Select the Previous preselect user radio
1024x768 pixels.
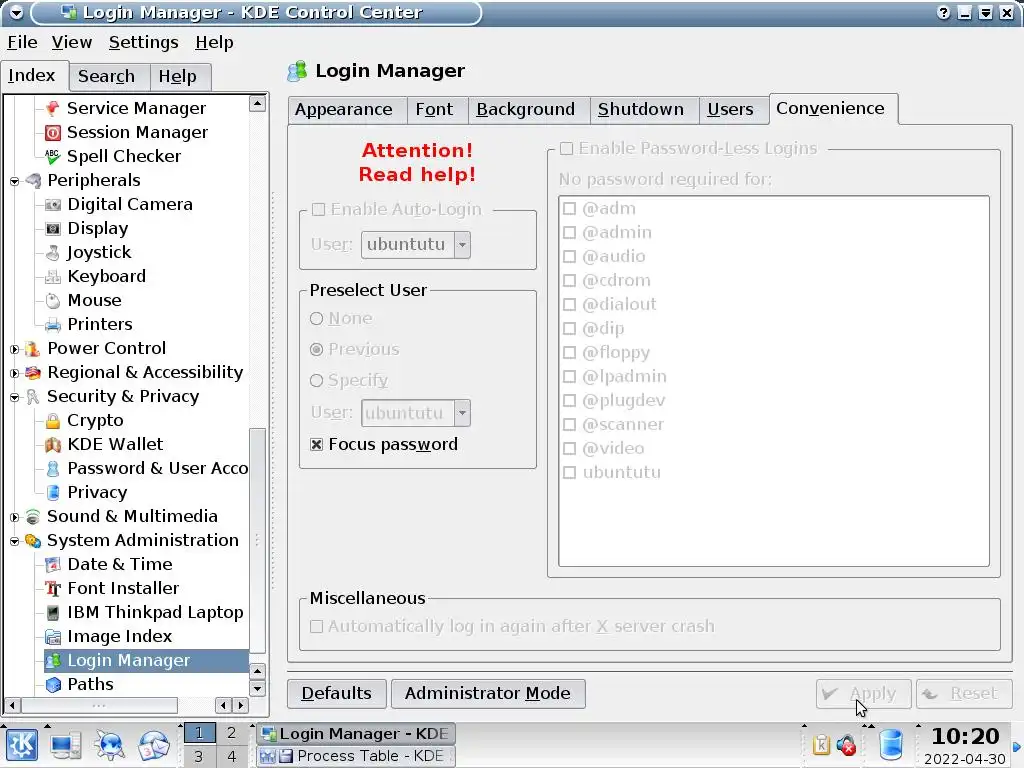[x=317, y=349]
